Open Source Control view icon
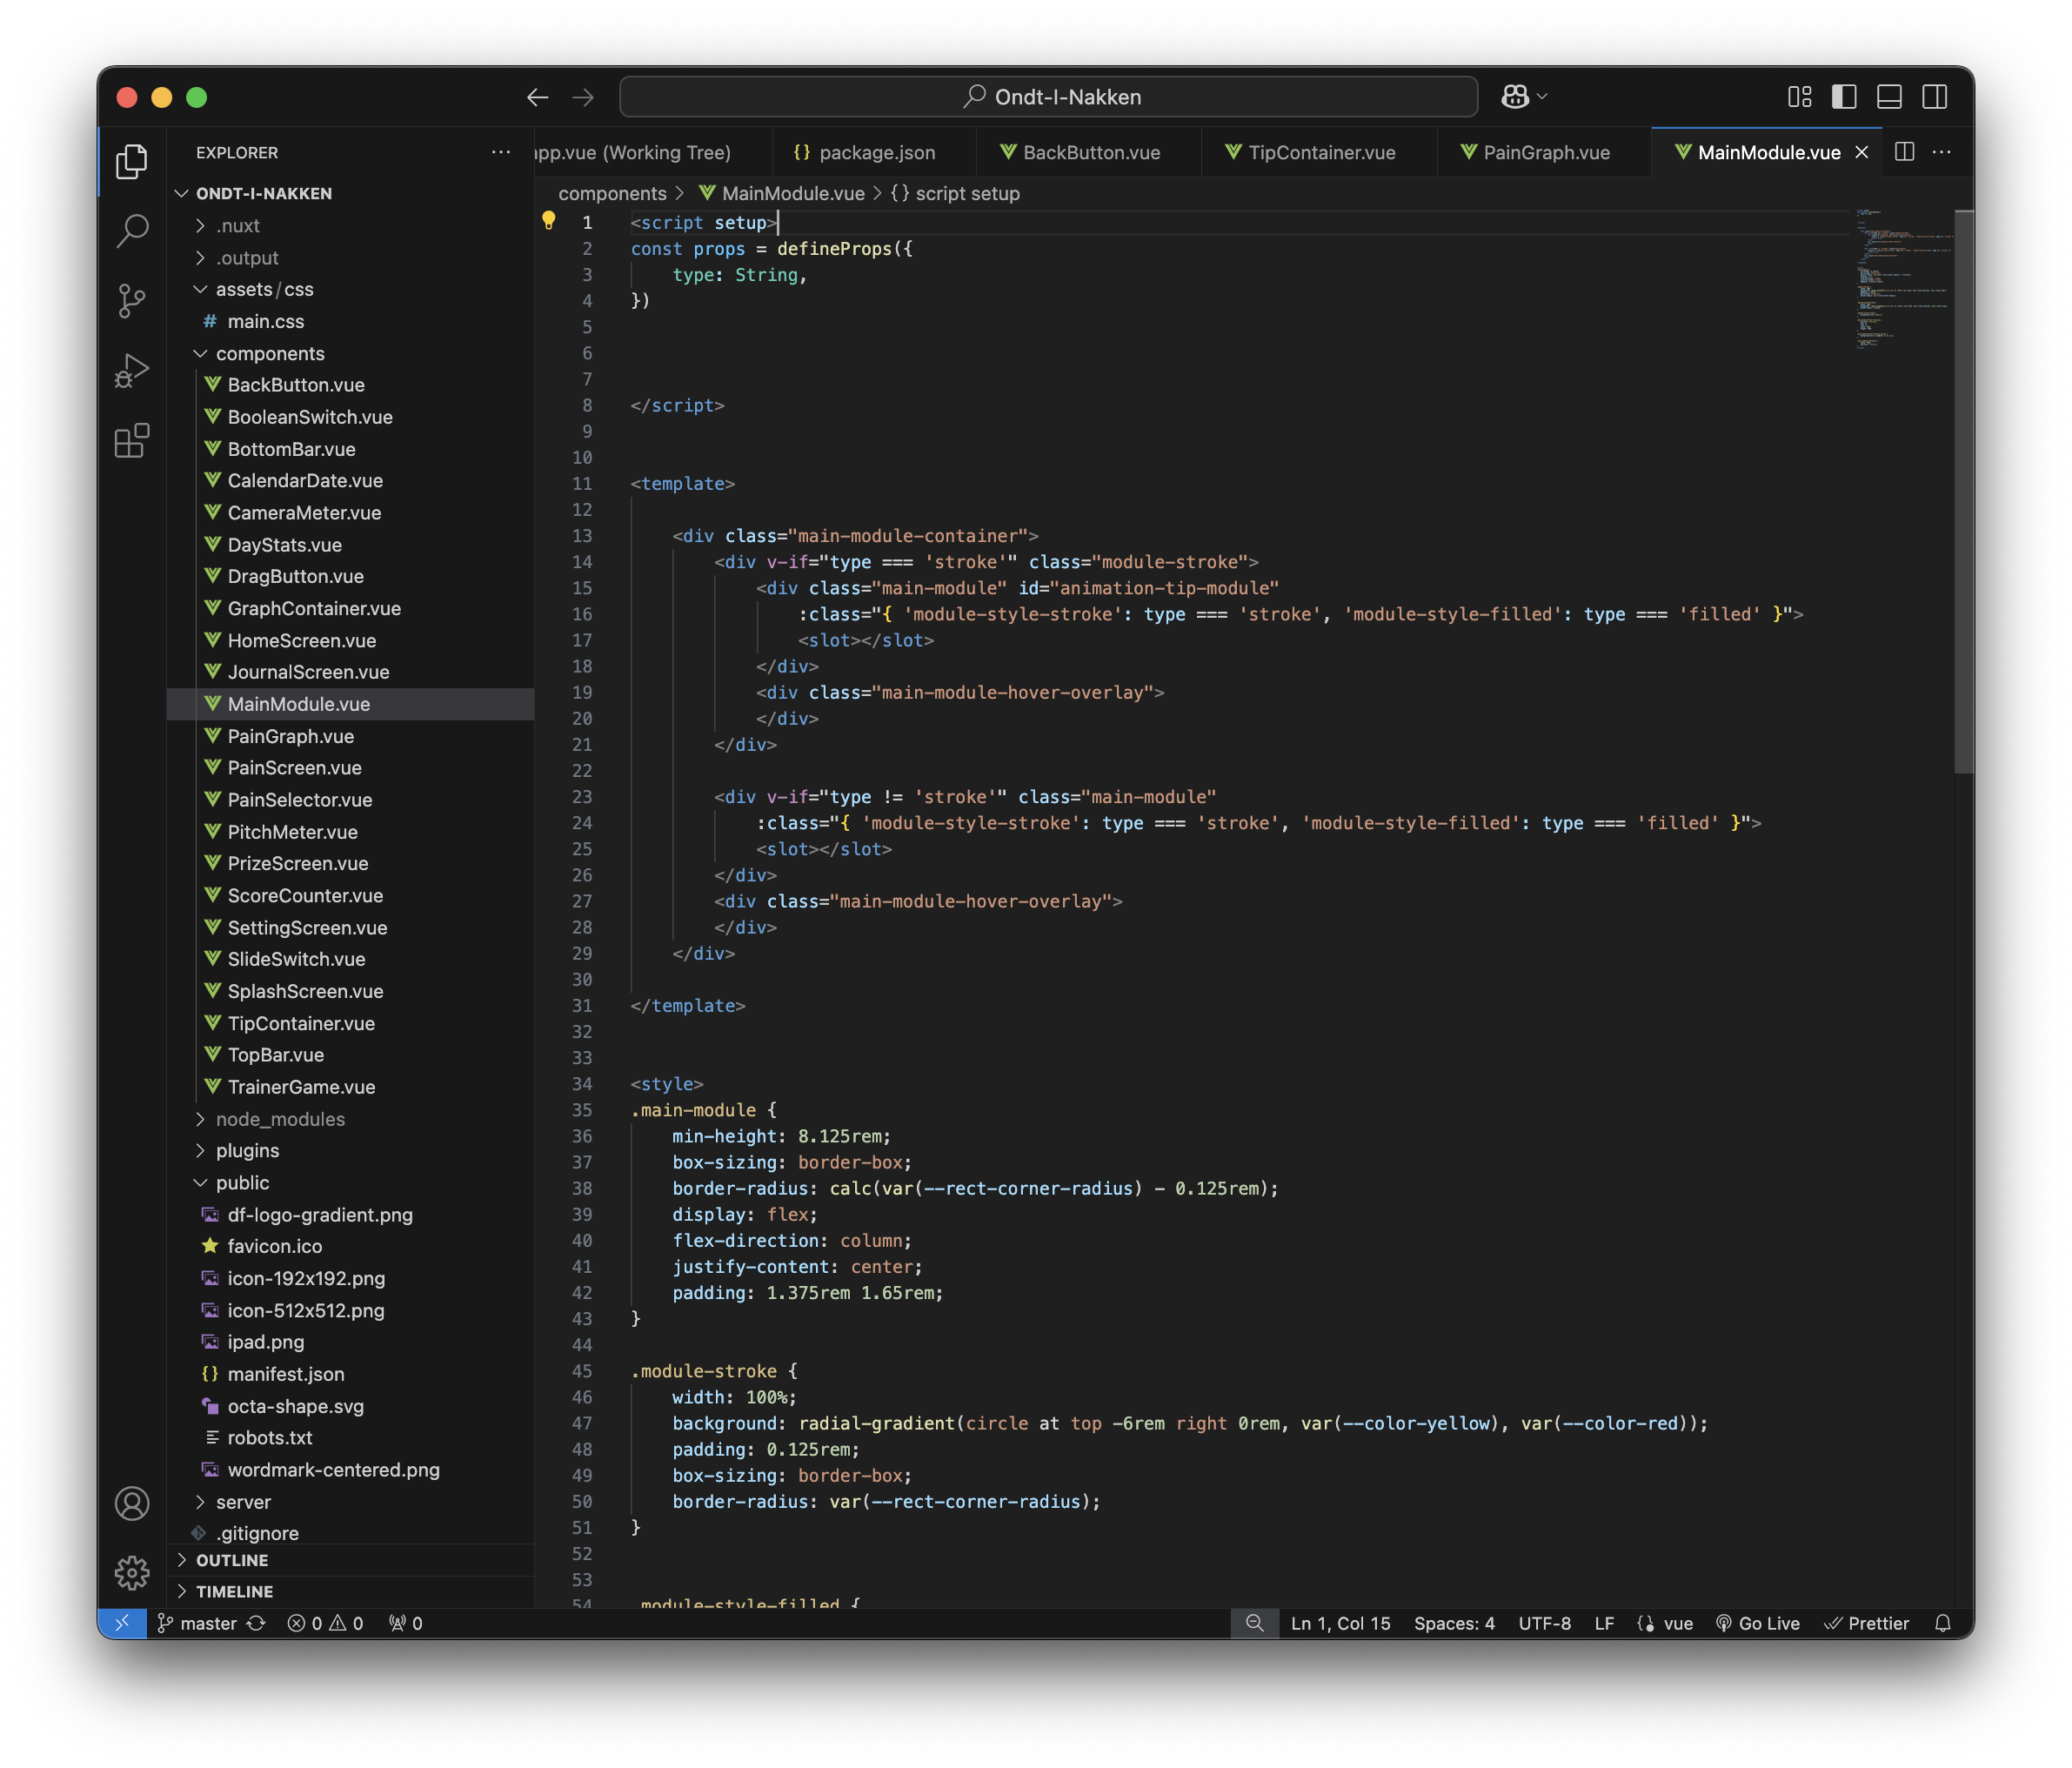2072x1768 pixels. (x=132, y=301)
